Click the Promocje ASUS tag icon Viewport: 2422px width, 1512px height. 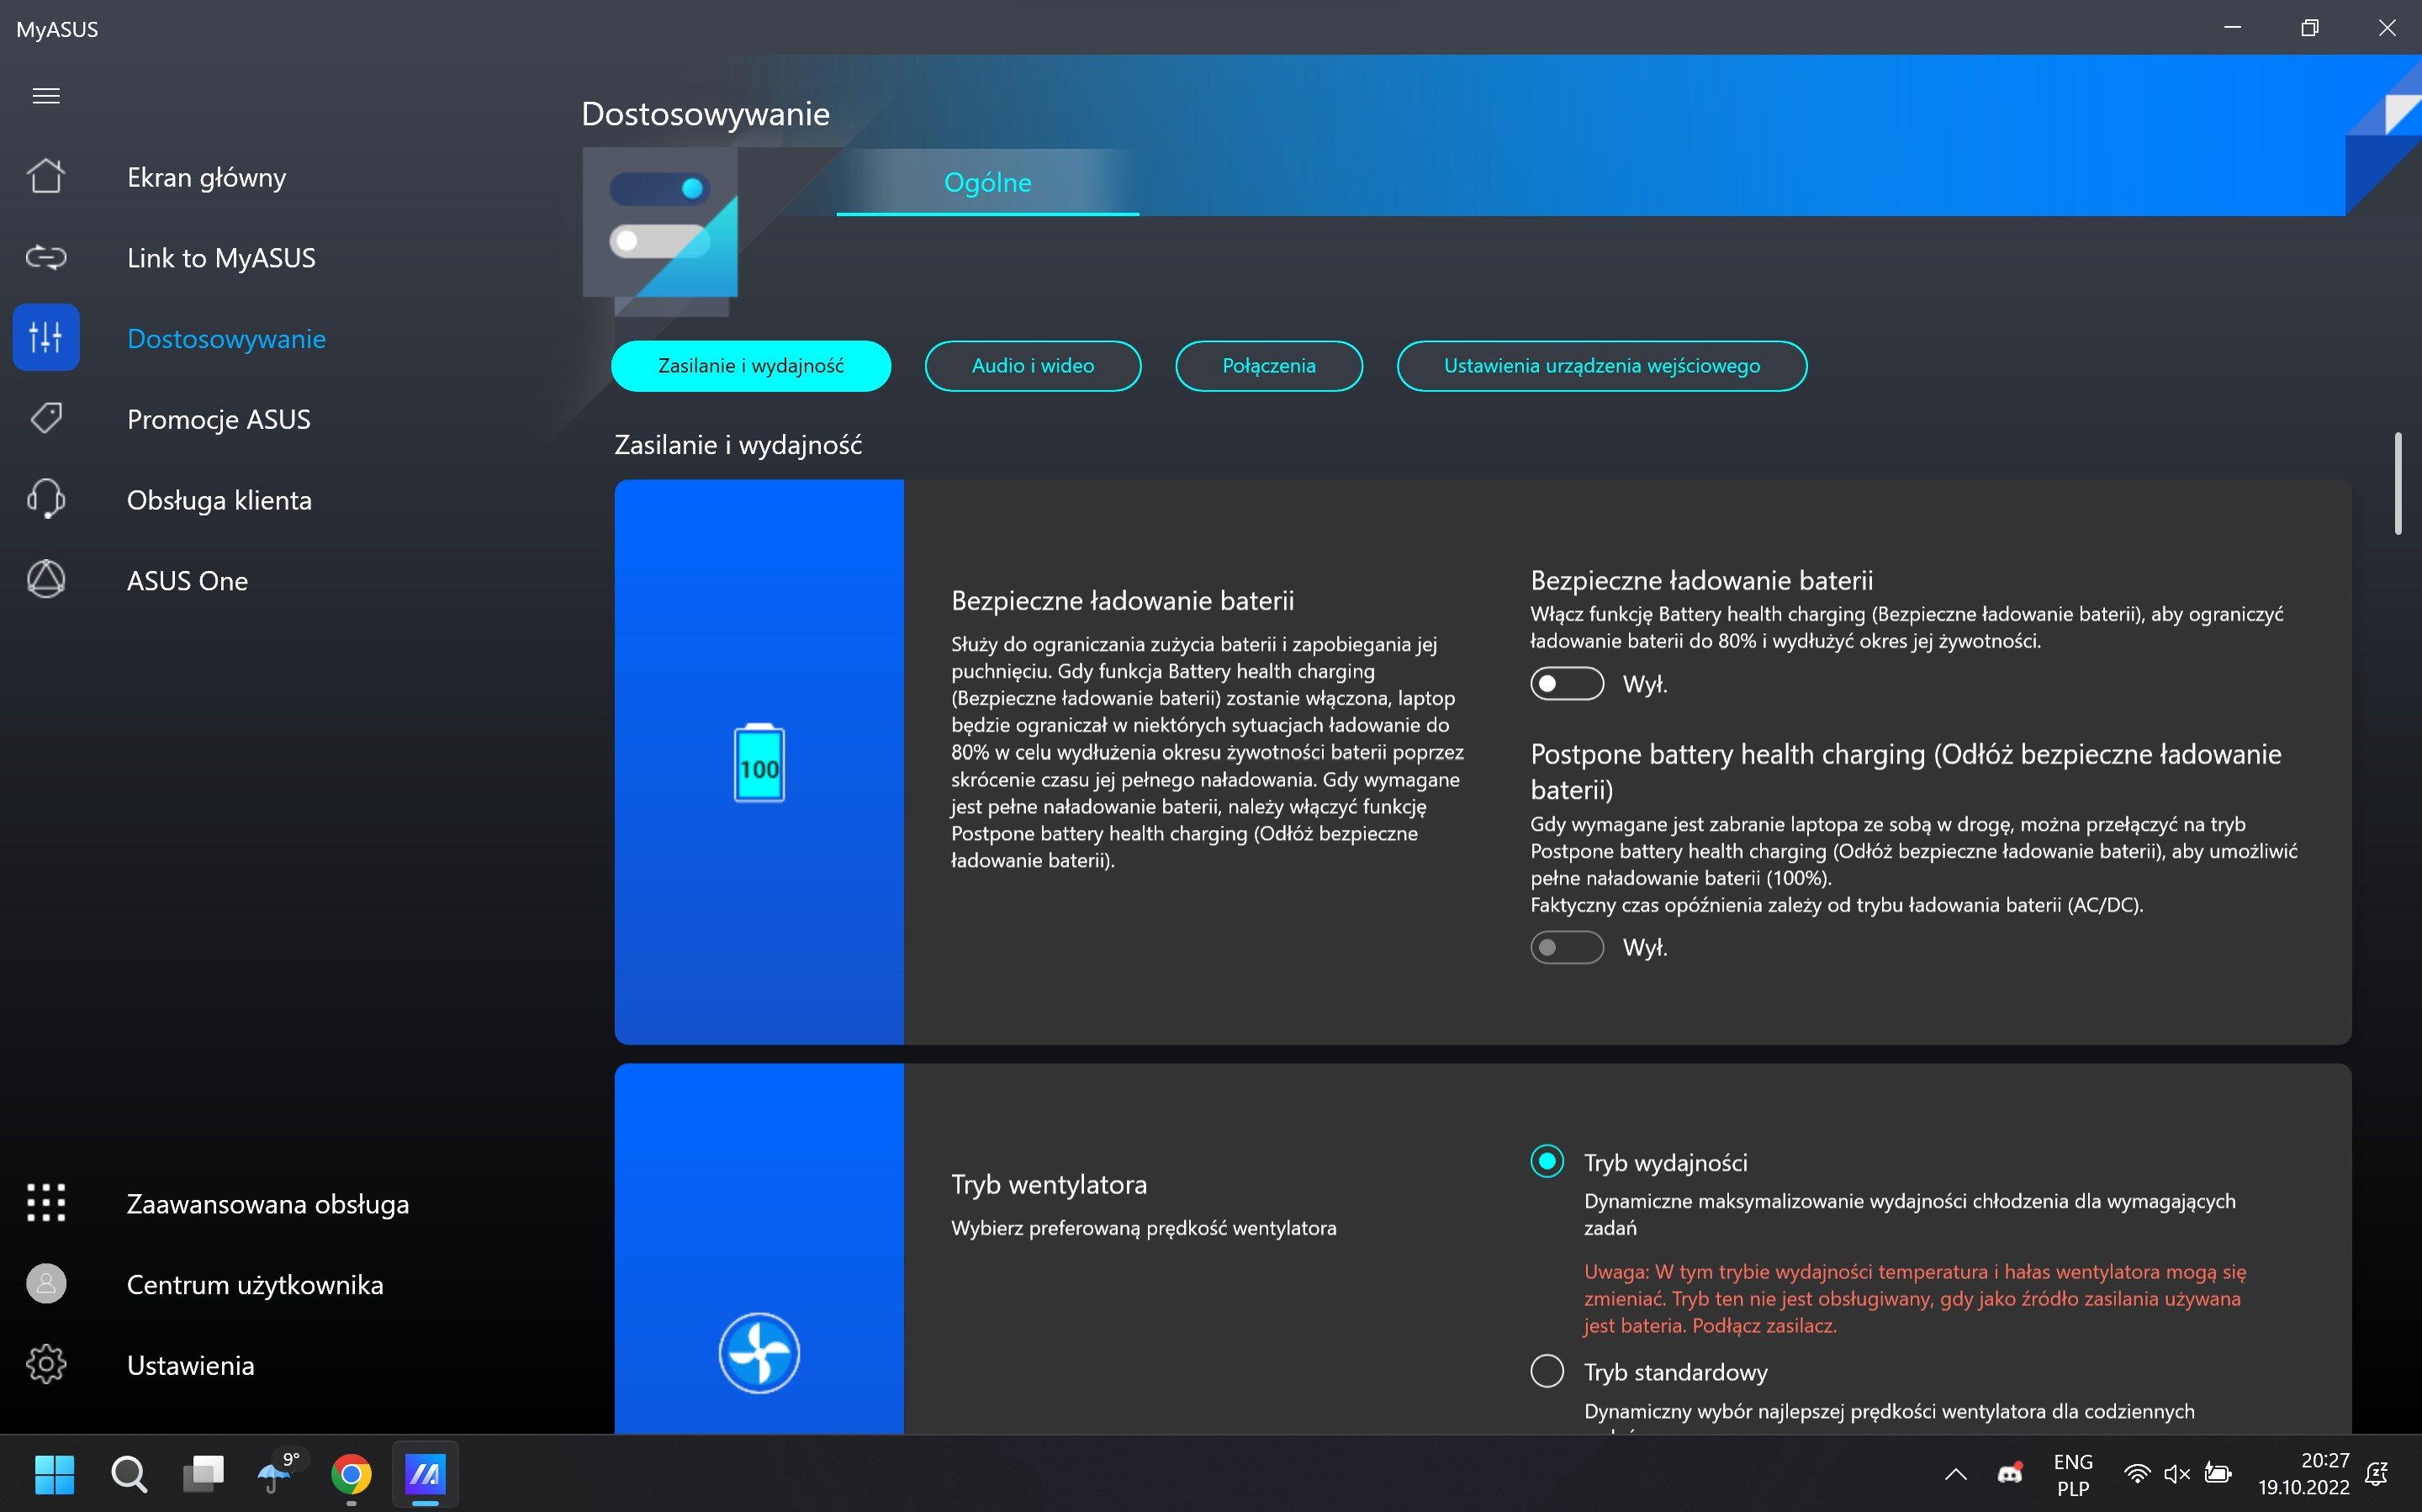(46, 419)
